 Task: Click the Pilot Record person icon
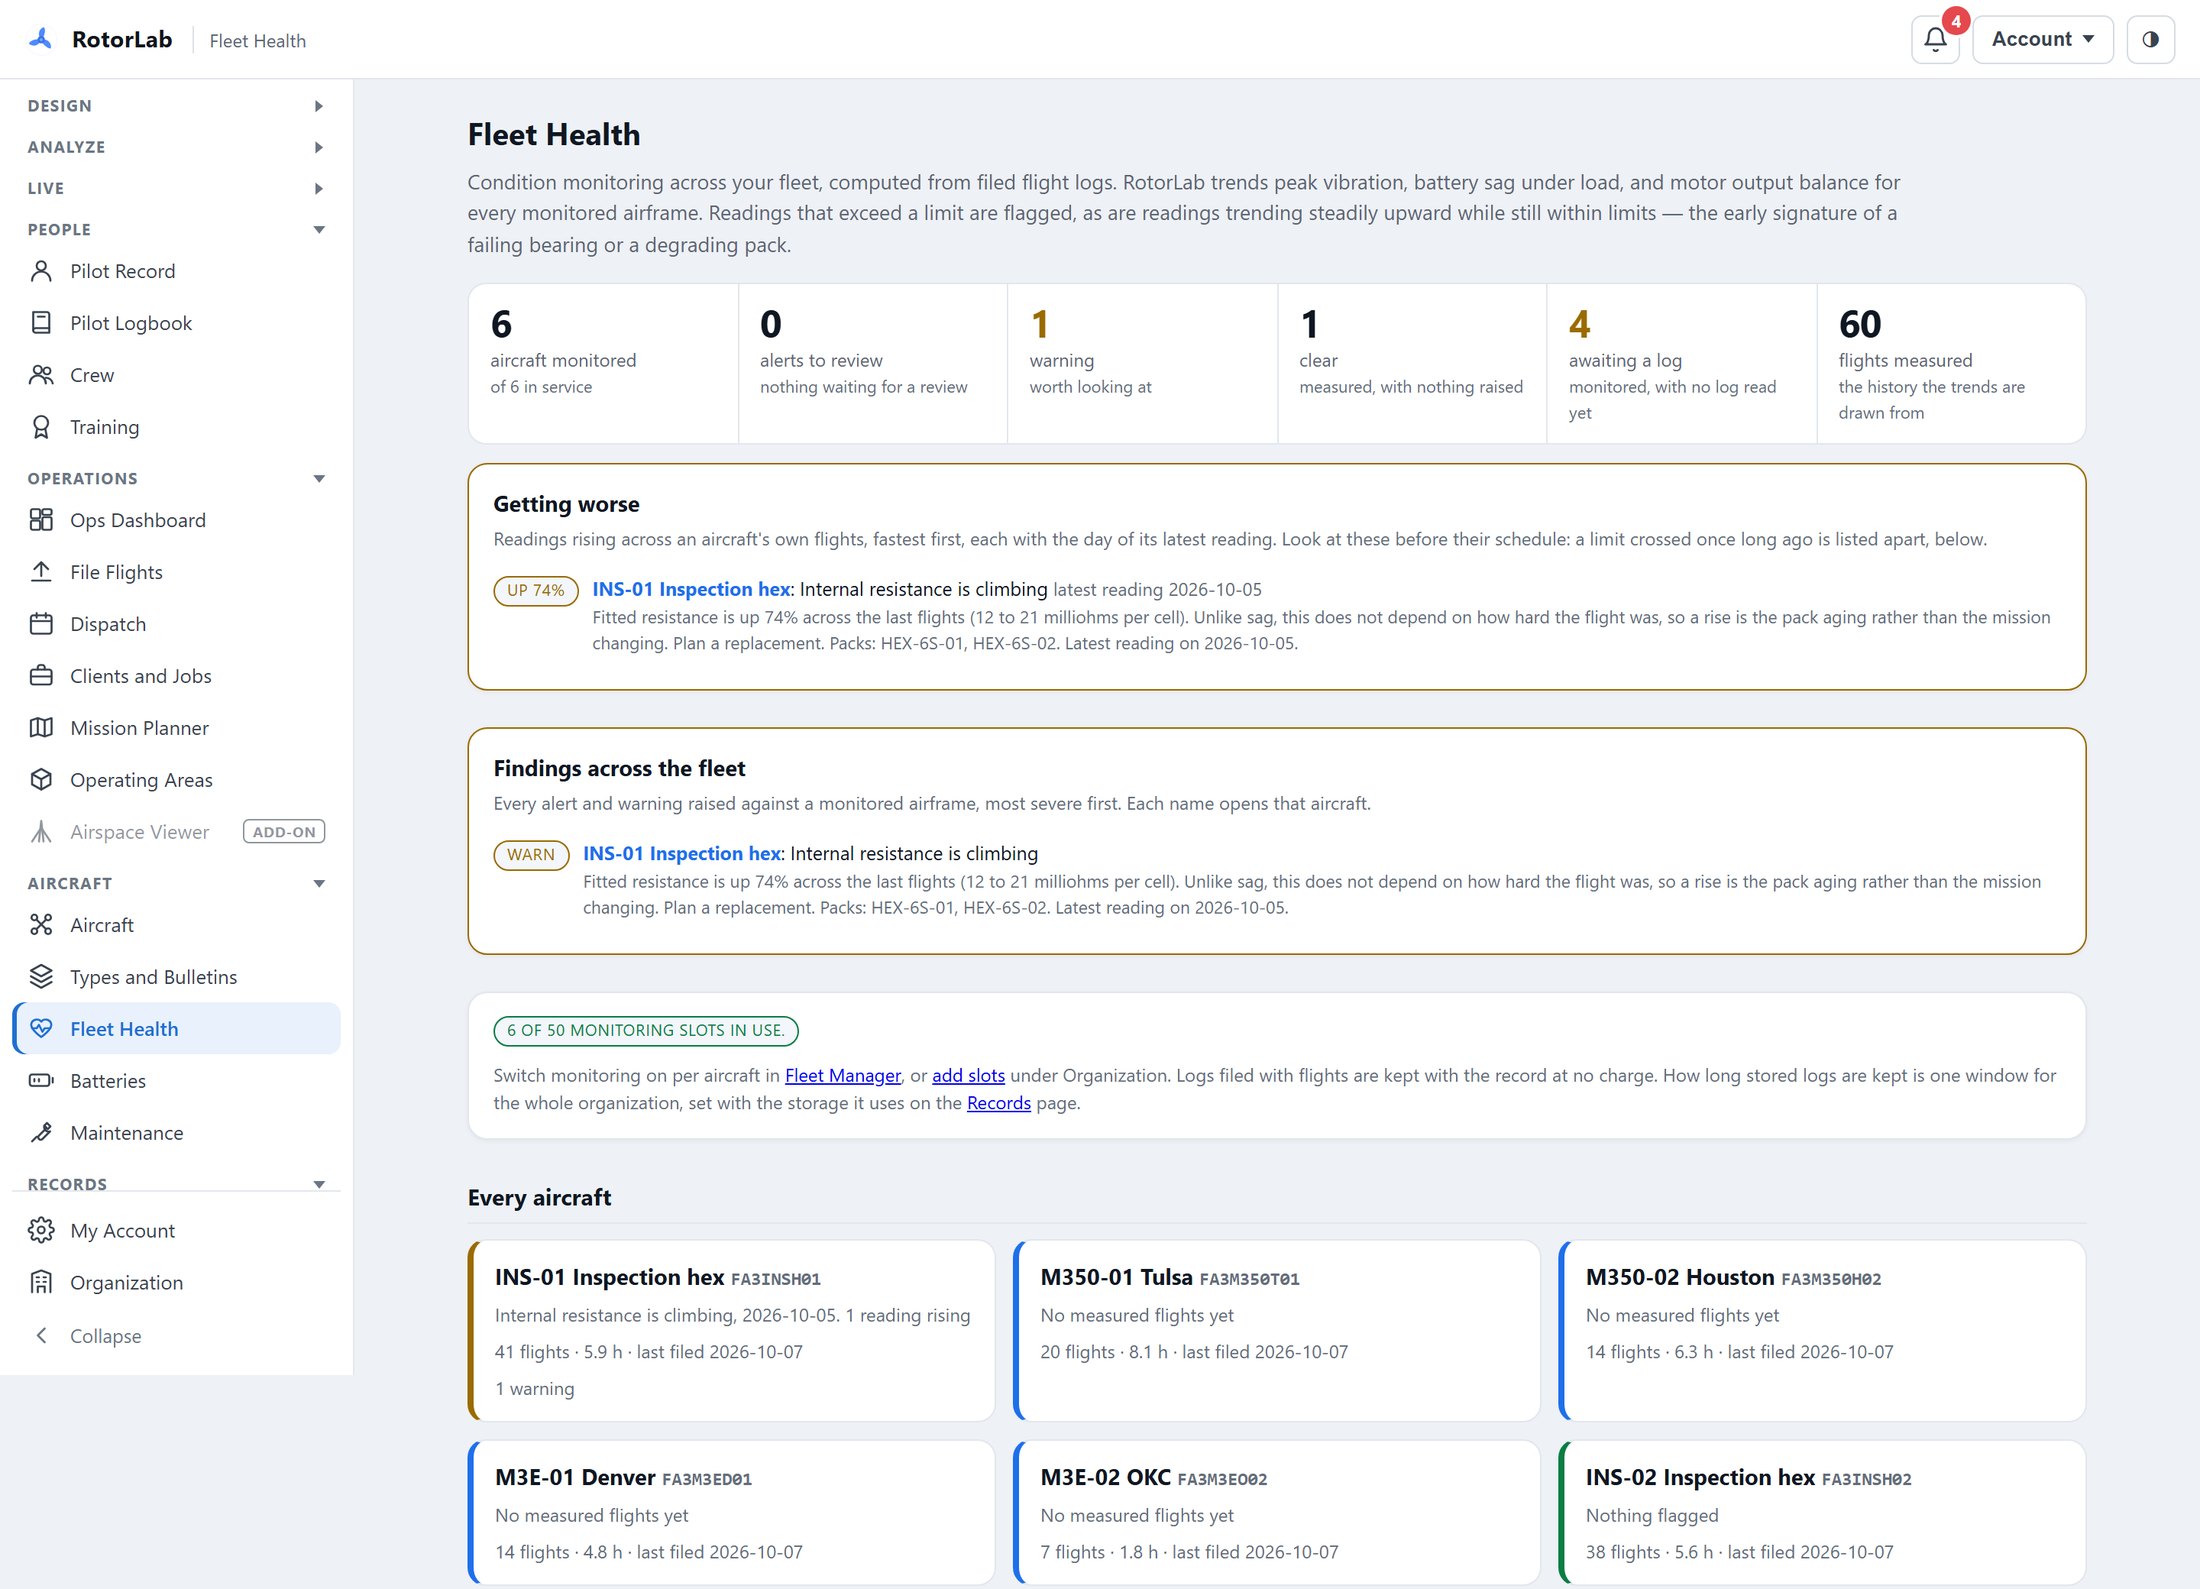click(x=41, y=271)
